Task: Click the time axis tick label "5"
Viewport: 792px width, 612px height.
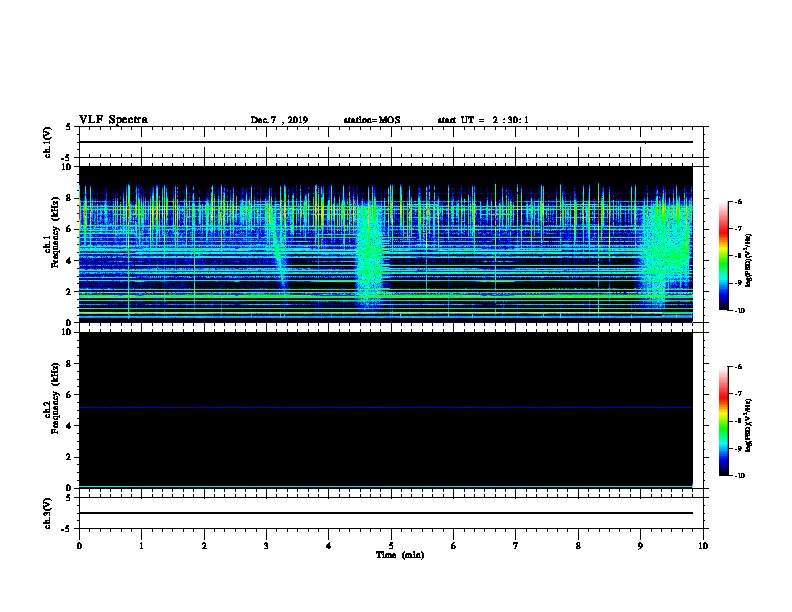Action: coord(391,546)
